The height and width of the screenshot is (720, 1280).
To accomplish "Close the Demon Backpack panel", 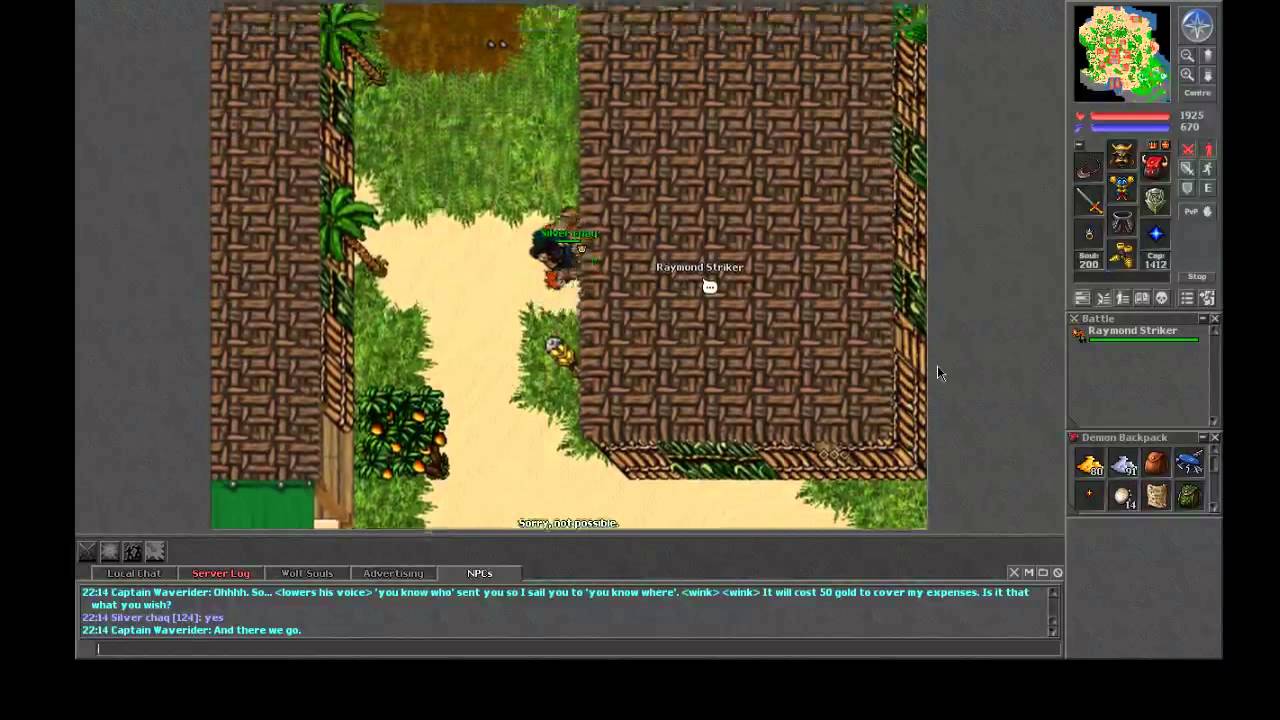I will click(1215, 437).
